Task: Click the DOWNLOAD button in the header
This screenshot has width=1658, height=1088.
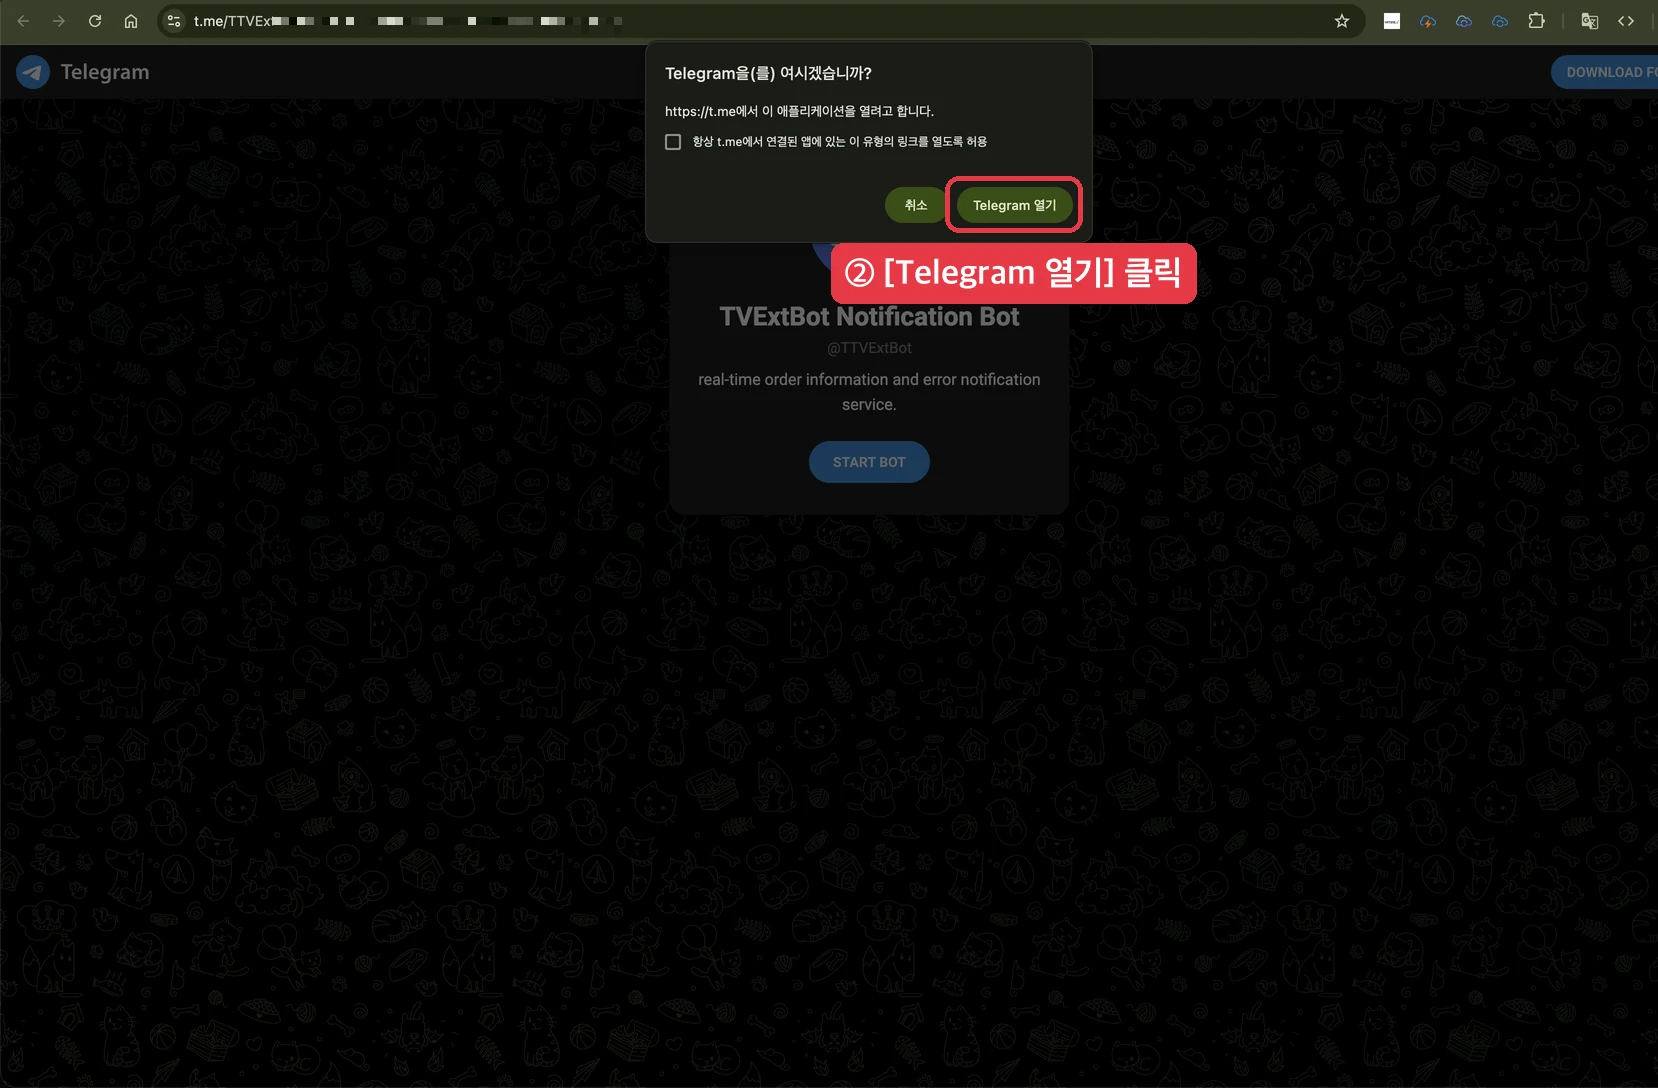Action: pyautogui.click(x=1605, y=72)
